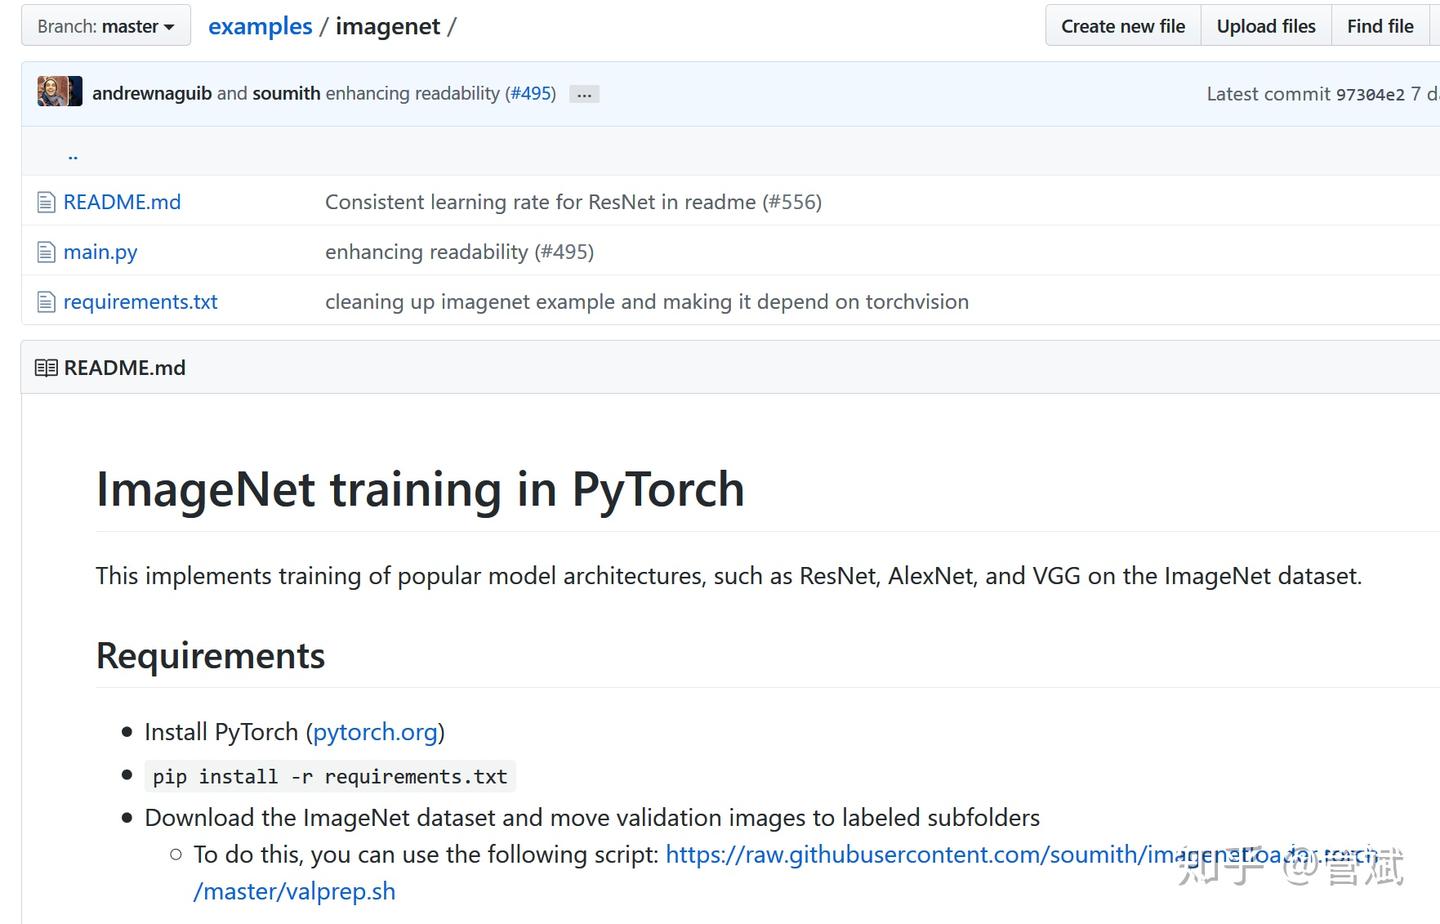The width and height of the screenshot is (1440, 924).
Task: Open the Branch: master selector
Action: click(x=104, y=25)
